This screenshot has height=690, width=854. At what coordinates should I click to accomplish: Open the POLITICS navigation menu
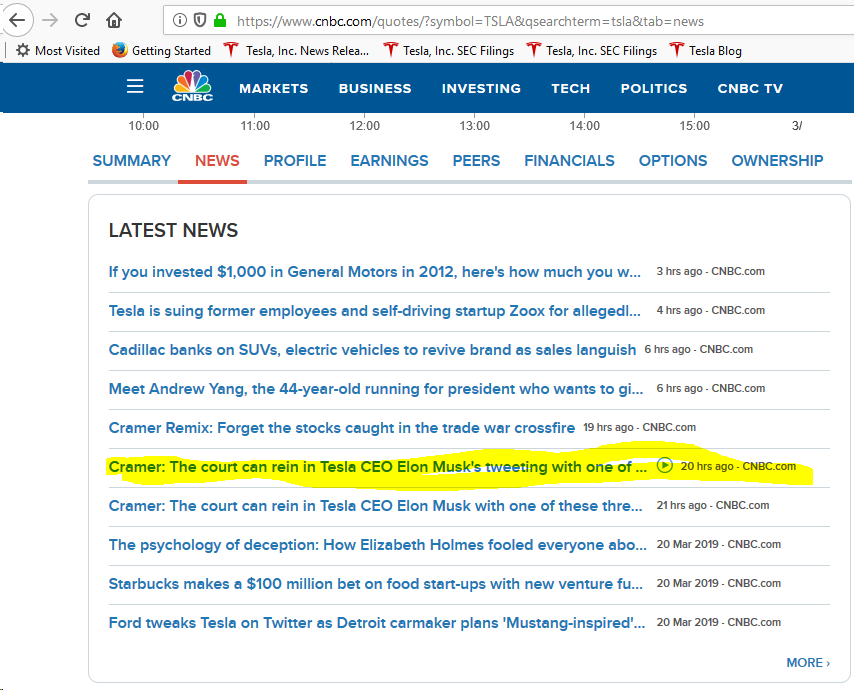pyautogui.click(x=654, y=88)
